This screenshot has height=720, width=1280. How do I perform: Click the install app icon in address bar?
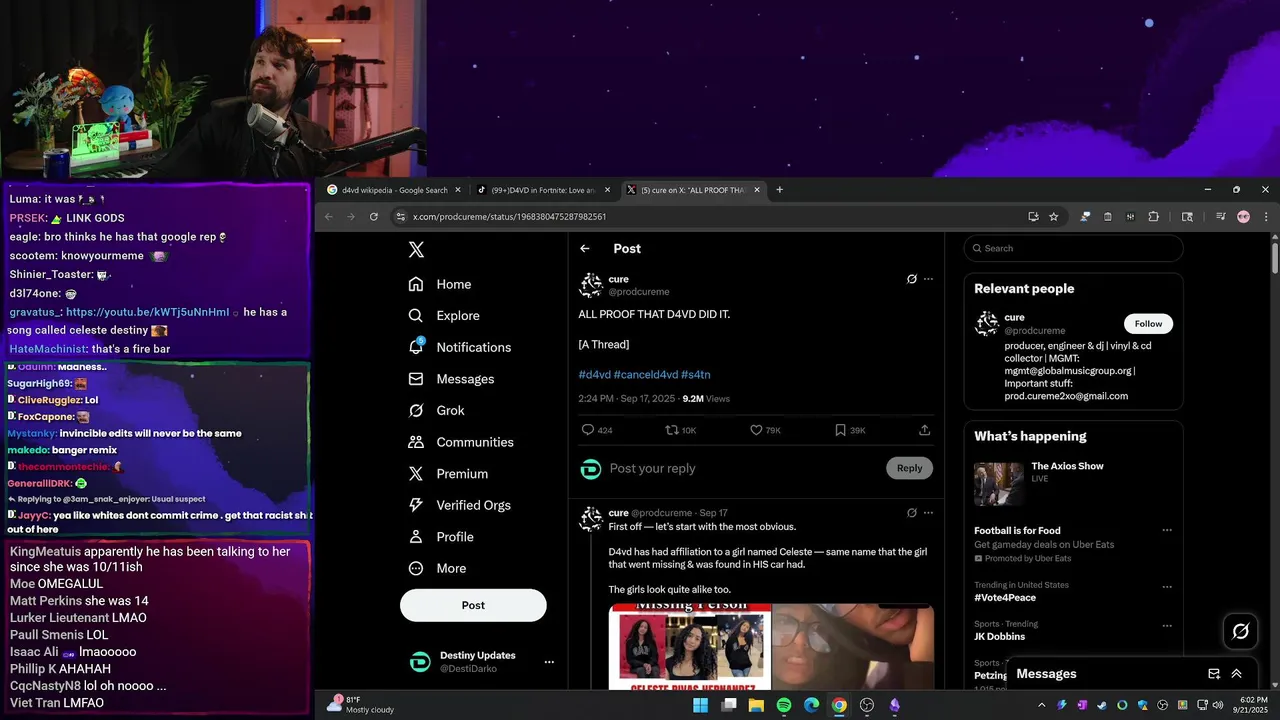[1033, 217]
